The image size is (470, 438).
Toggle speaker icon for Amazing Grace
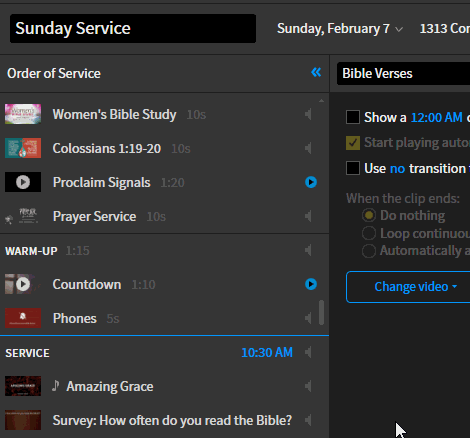click(308, 386)
